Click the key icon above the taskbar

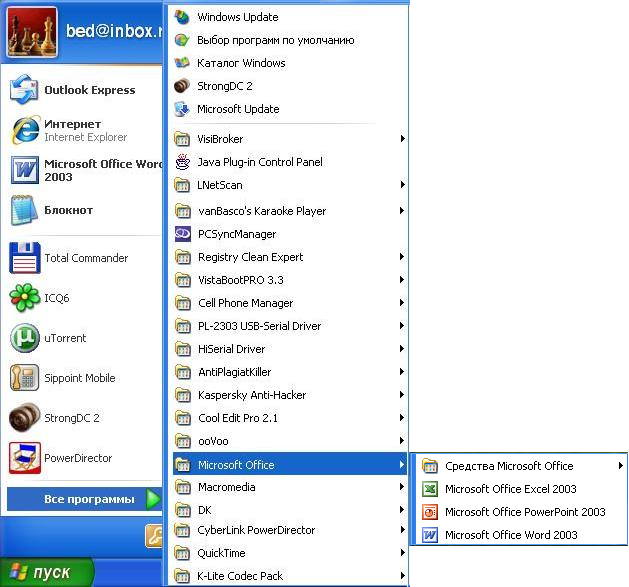tap(154, 536)
